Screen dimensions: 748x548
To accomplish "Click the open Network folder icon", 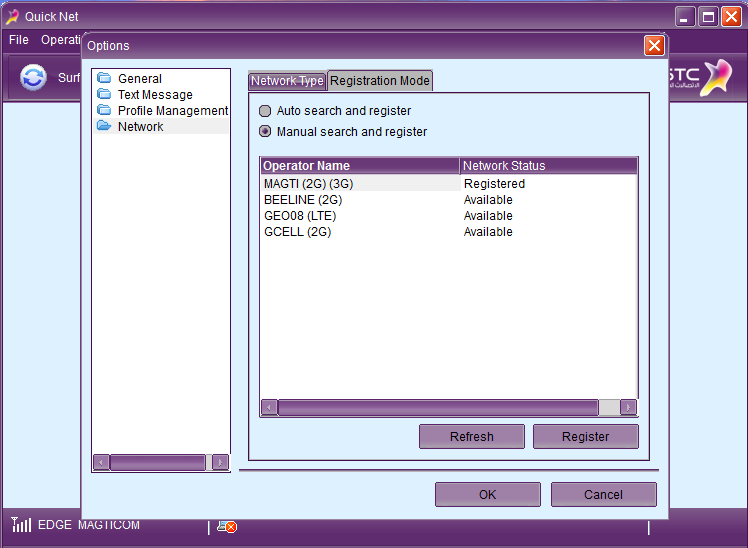I will pyautogui.click(x=104, y=126).
